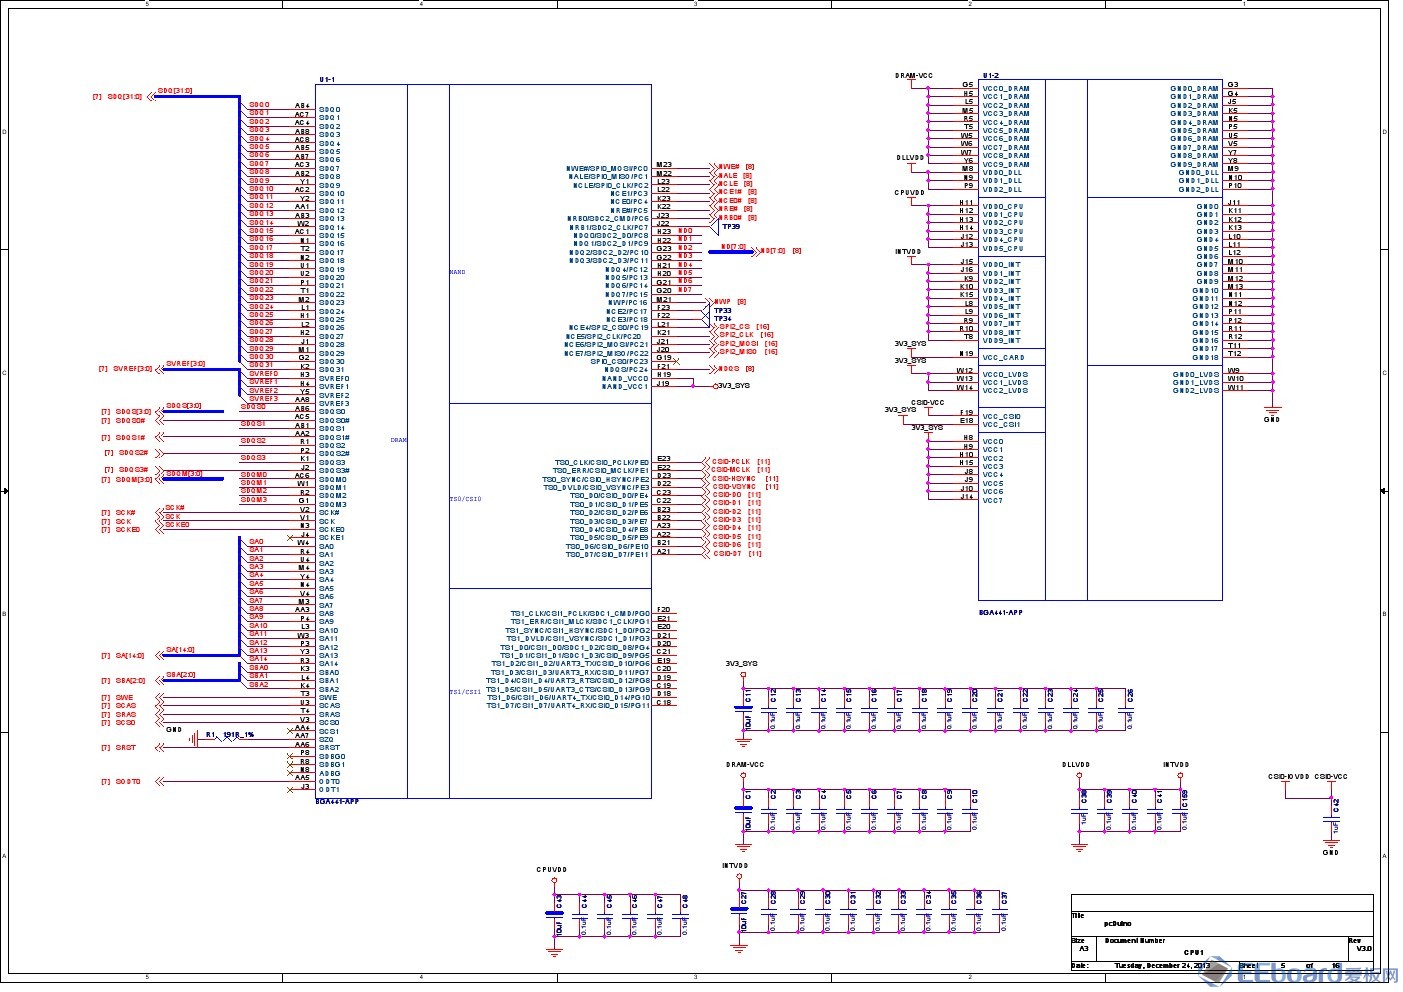The height and width of the screenshot is (992, 1403).
Task: Click test point label TP34
Action: (x=722, y=319)
